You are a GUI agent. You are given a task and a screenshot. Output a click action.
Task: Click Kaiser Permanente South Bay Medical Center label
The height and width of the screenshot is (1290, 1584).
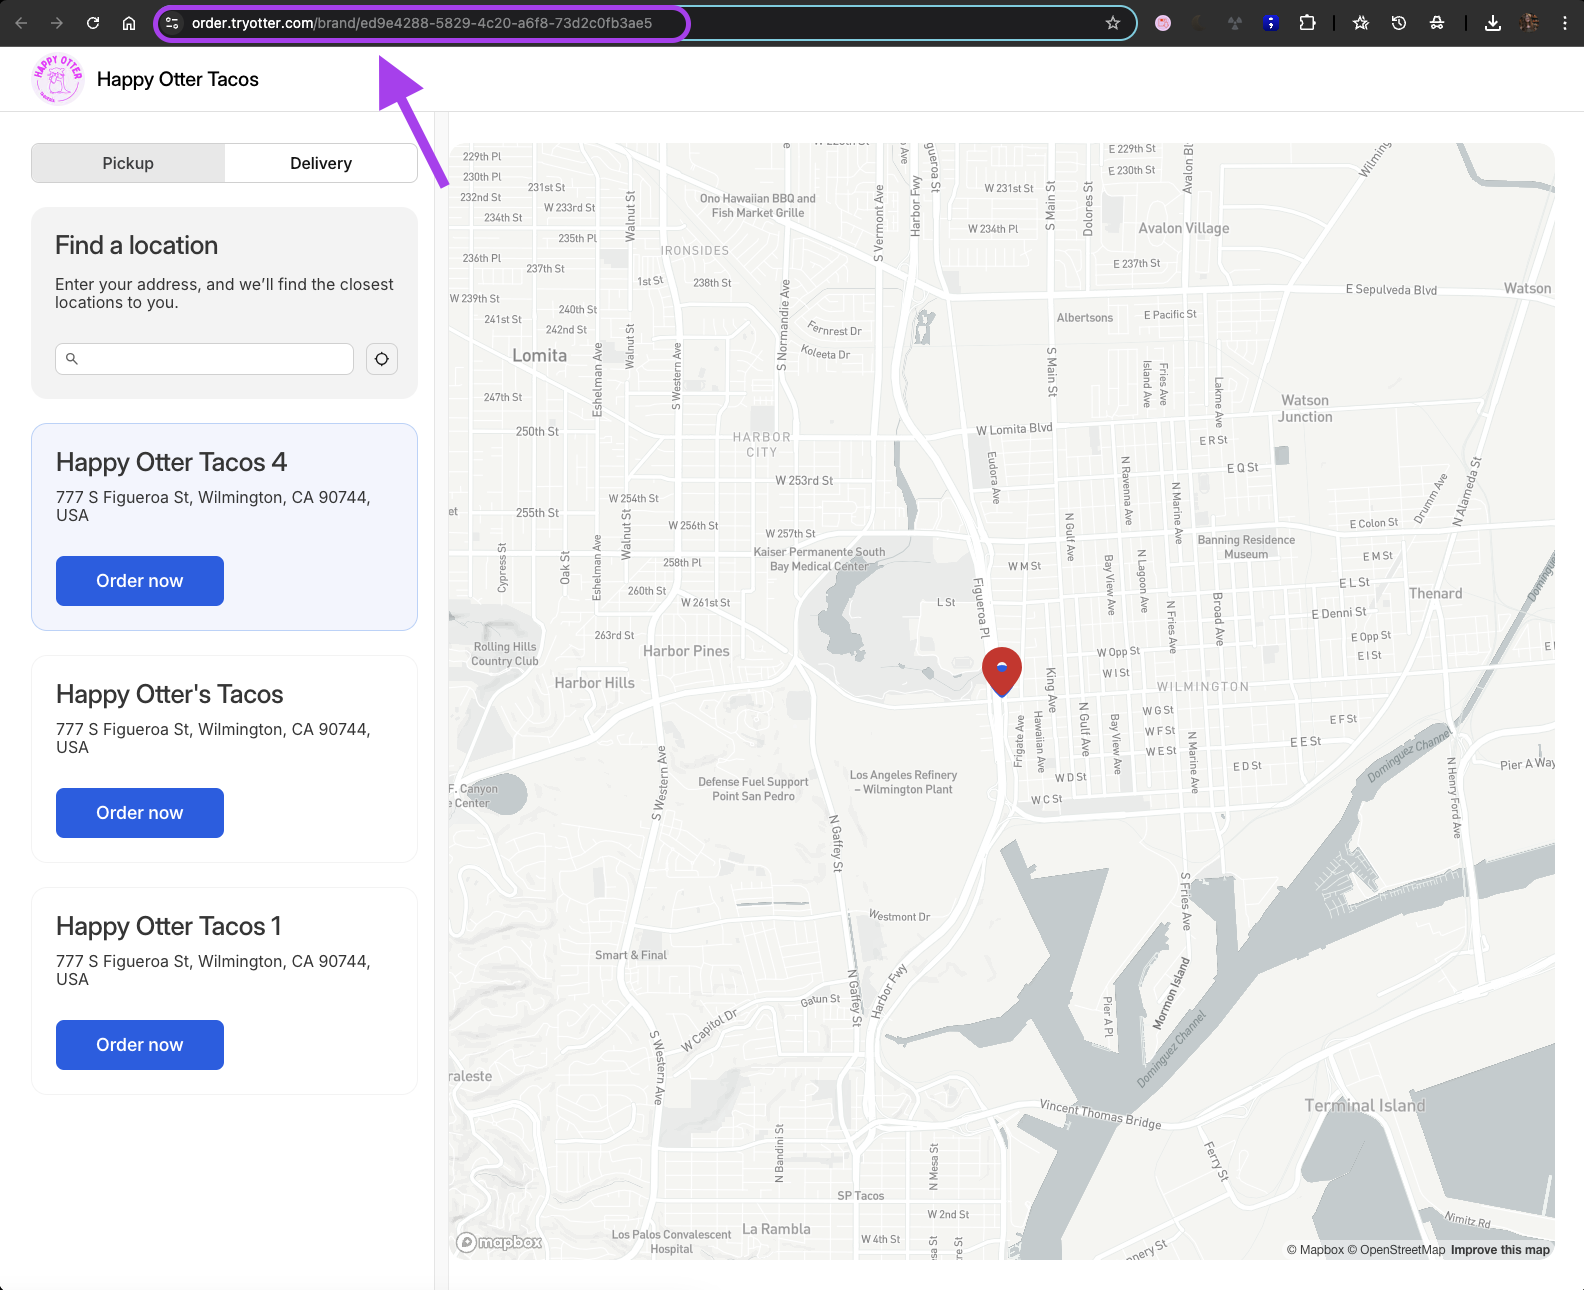[x=819, y=559]
